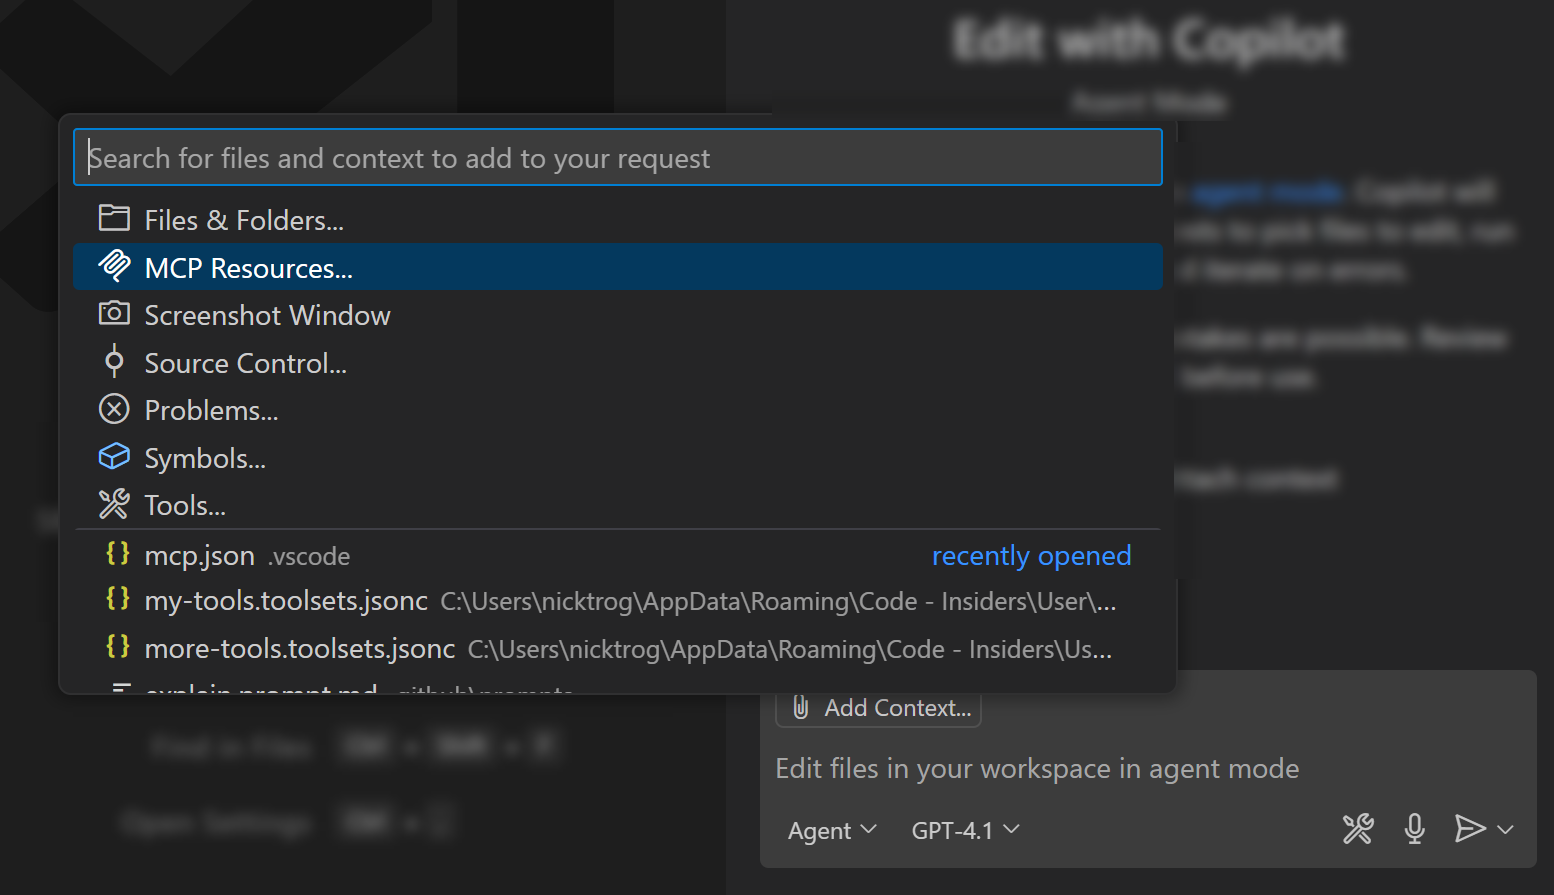This screenshot has width=1554, height=895.
Task: Toggle voice dictation with the microphone
Action: pos(1414,829)
